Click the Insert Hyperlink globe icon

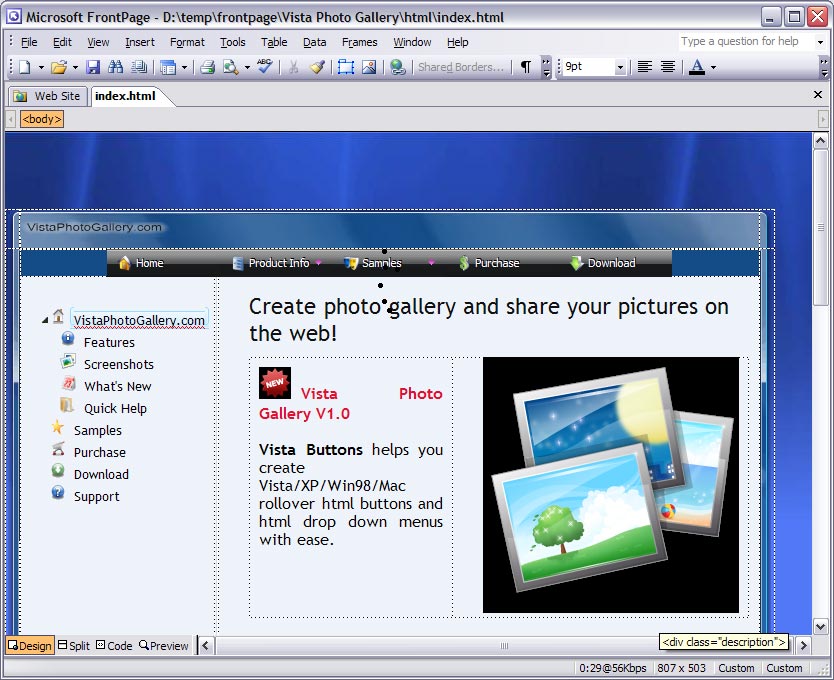point(397,67)
